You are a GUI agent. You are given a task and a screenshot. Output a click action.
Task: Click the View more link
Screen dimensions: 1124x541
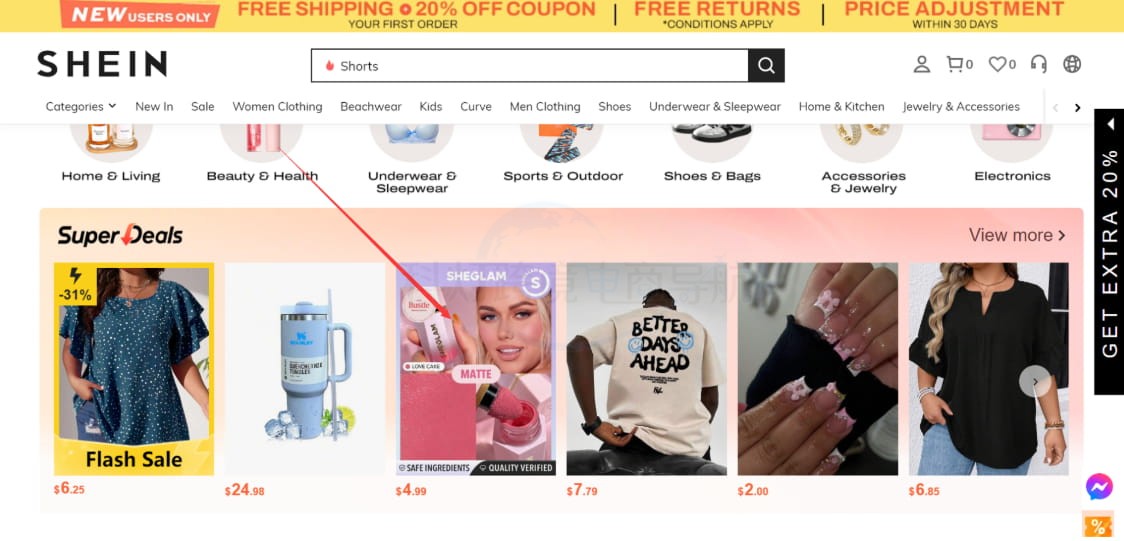(1017, 235)
